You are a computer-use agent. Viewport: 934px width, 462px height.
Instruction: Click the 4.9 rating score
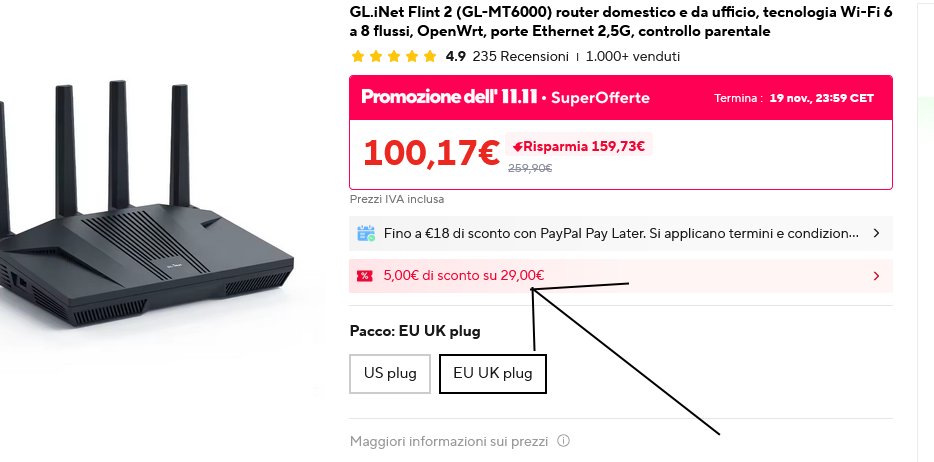click(456, 57)
